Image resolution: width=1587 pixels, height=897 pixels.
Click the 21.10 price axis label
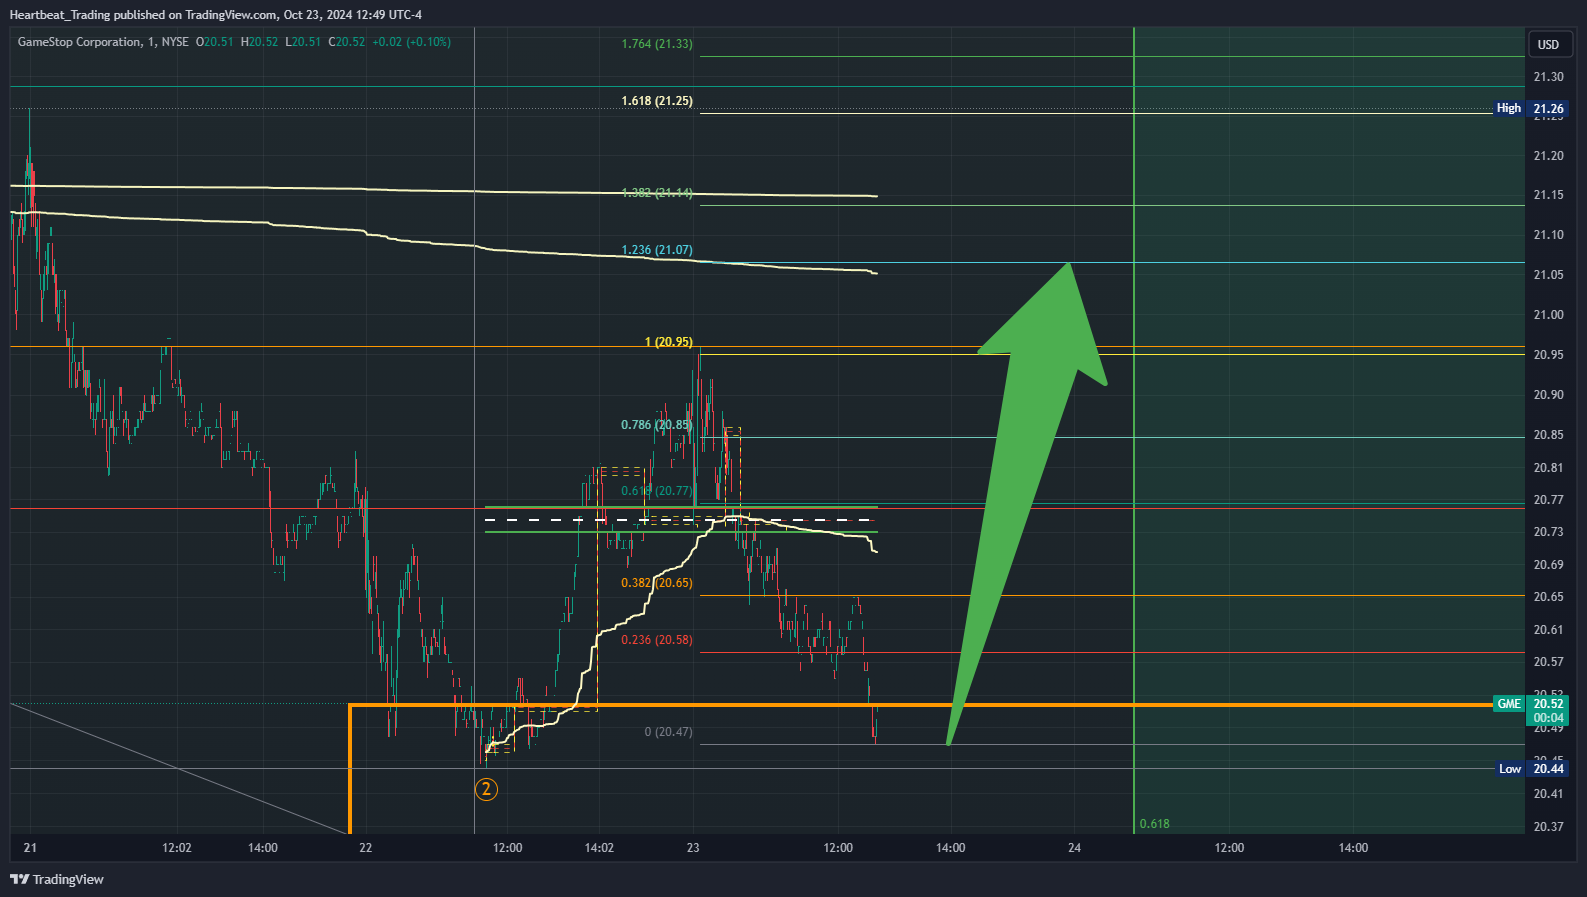point(1548,235)
